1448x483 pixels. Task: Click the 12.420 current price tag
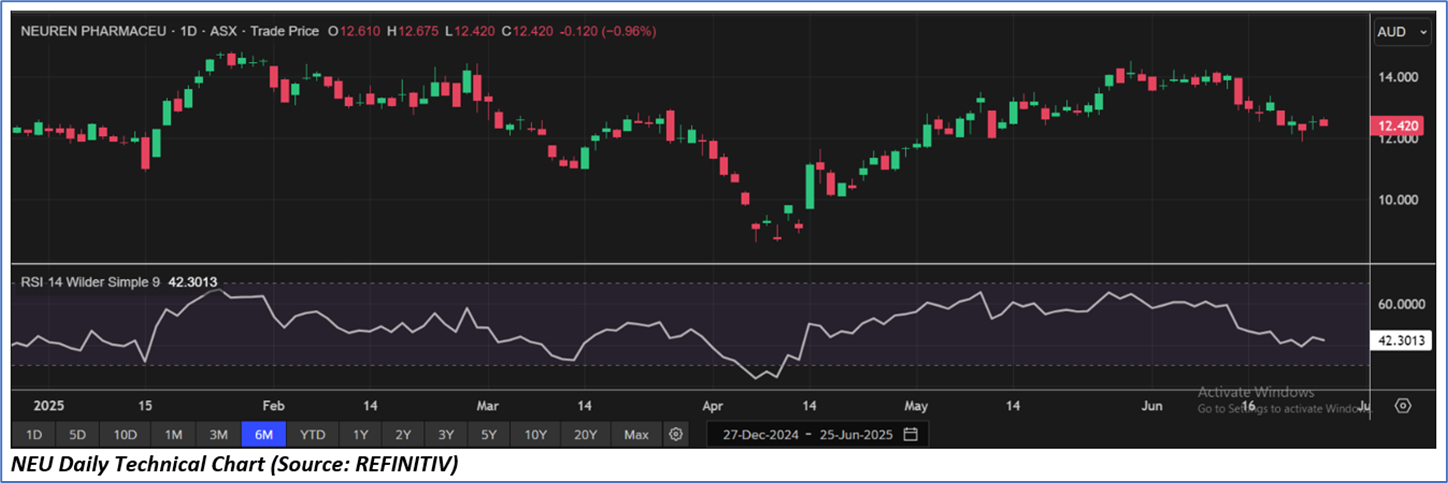tap(1398, 126)
